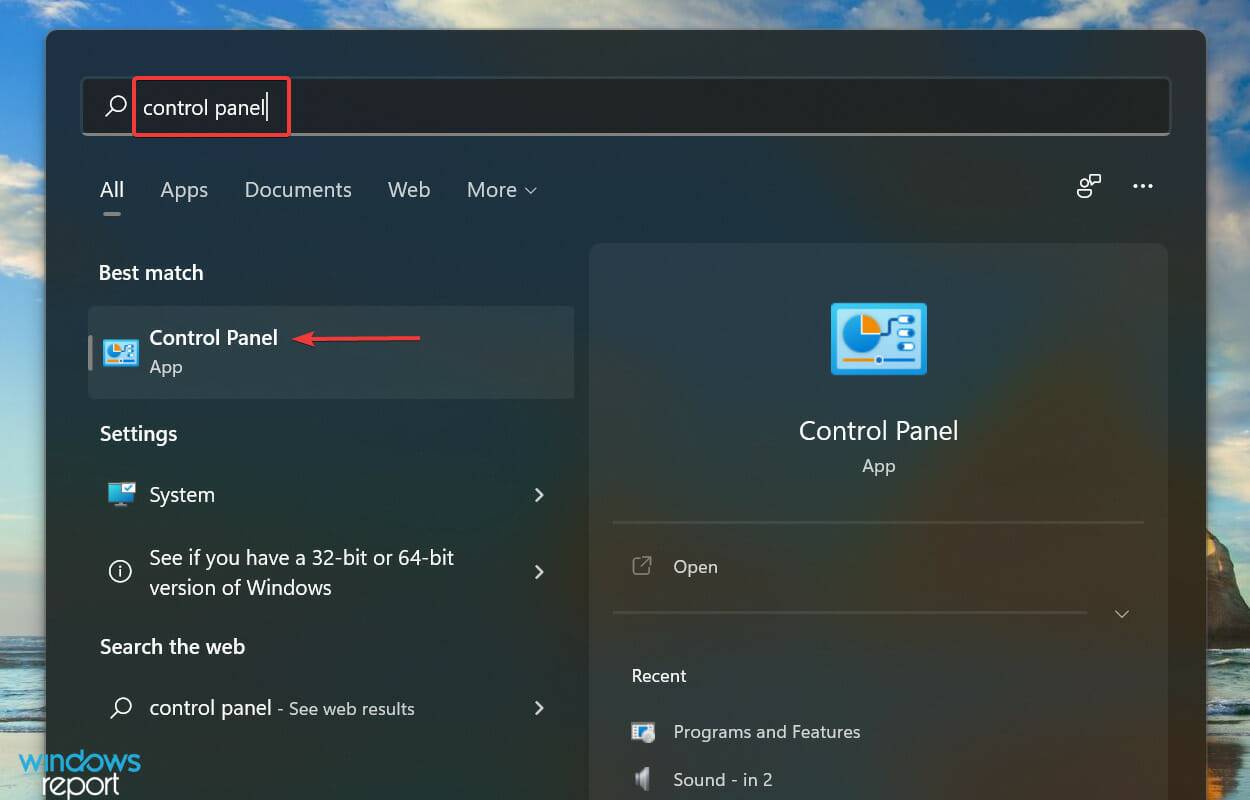Image resolution: width=1250 pixels, height=800 pixels.
Task: Click the System settings icon
Action: pos(120,494)
